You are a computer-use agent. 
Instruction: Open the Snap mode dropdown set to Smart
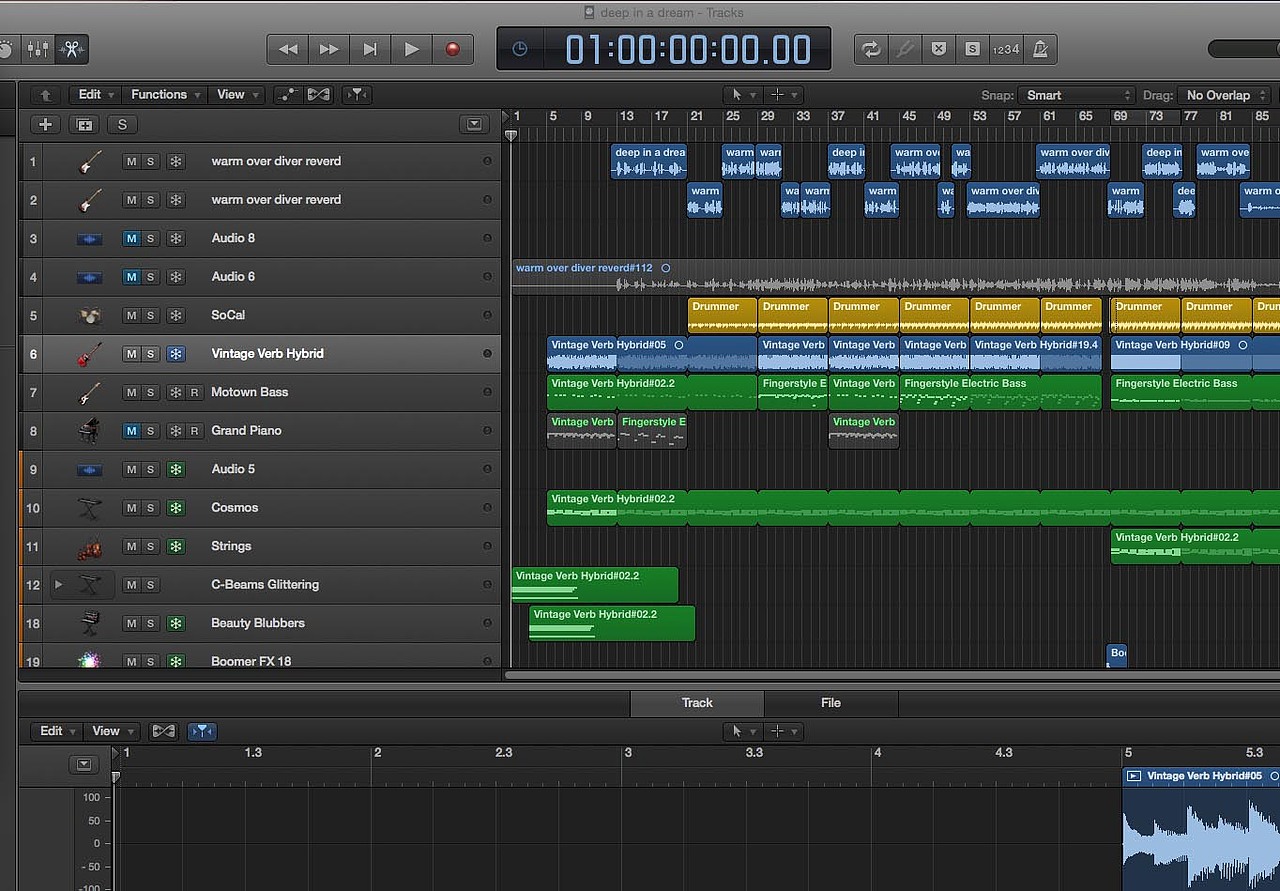pos(1076,95)
